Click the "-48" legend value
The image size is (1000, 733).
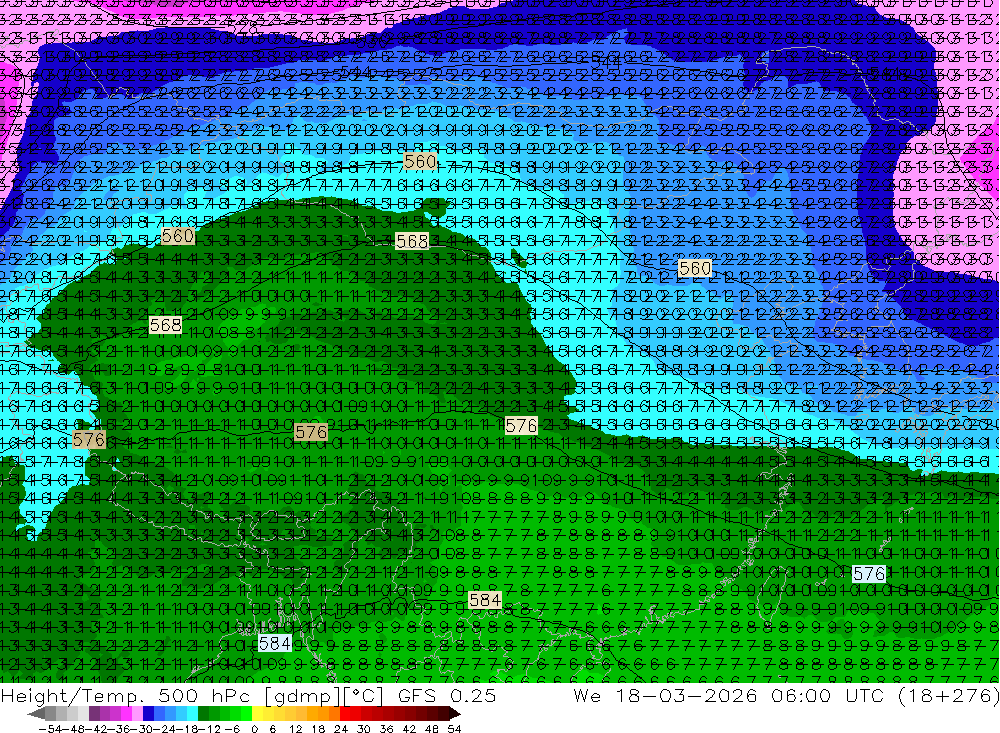coord(73,729)
